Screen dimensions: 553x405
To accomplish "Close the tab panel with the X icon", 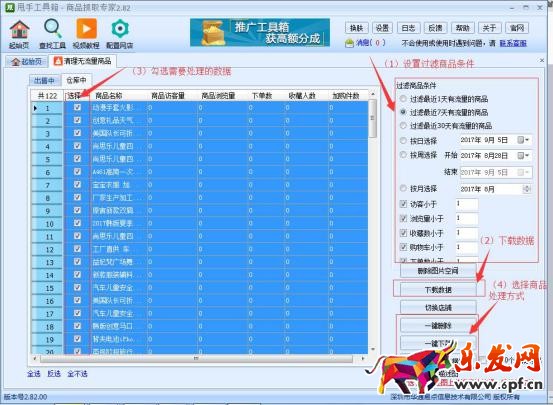I will tap(542, 60).
